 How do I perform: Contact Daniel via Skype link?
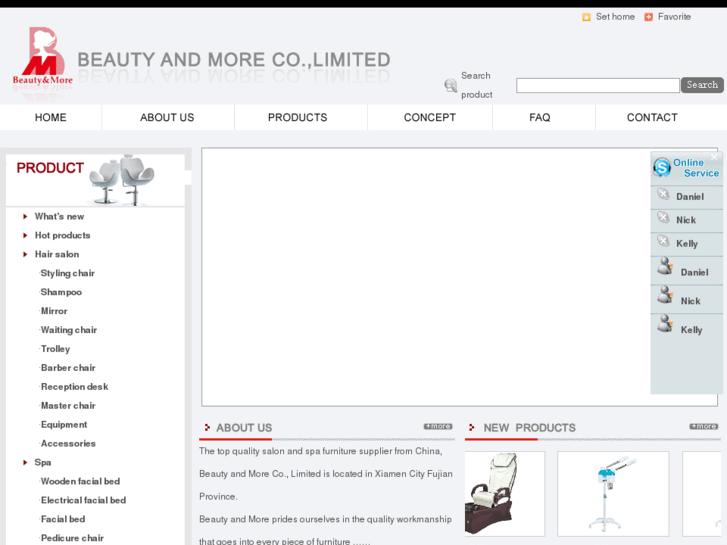(x=690, y=197)
